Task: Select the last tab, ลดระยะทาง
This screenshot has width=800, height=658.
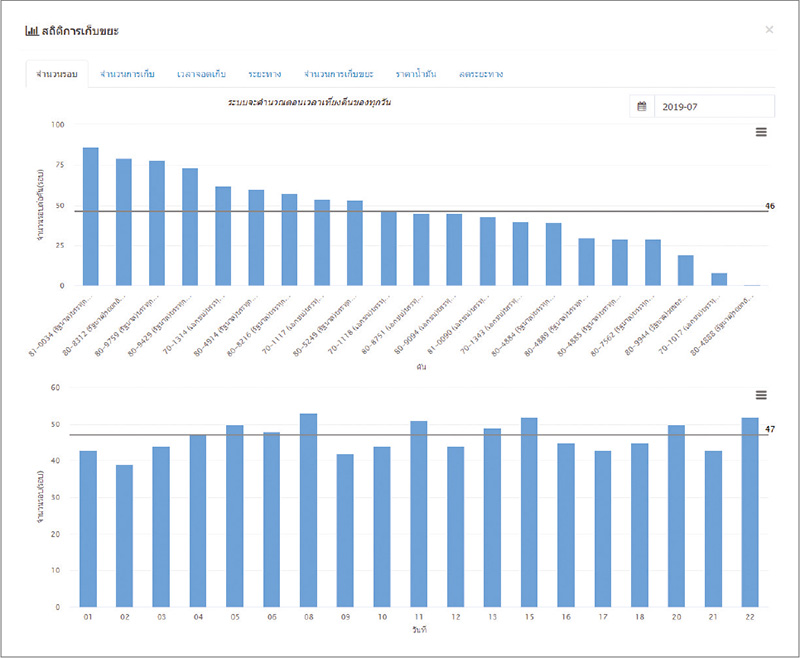Action: point(481,75)
